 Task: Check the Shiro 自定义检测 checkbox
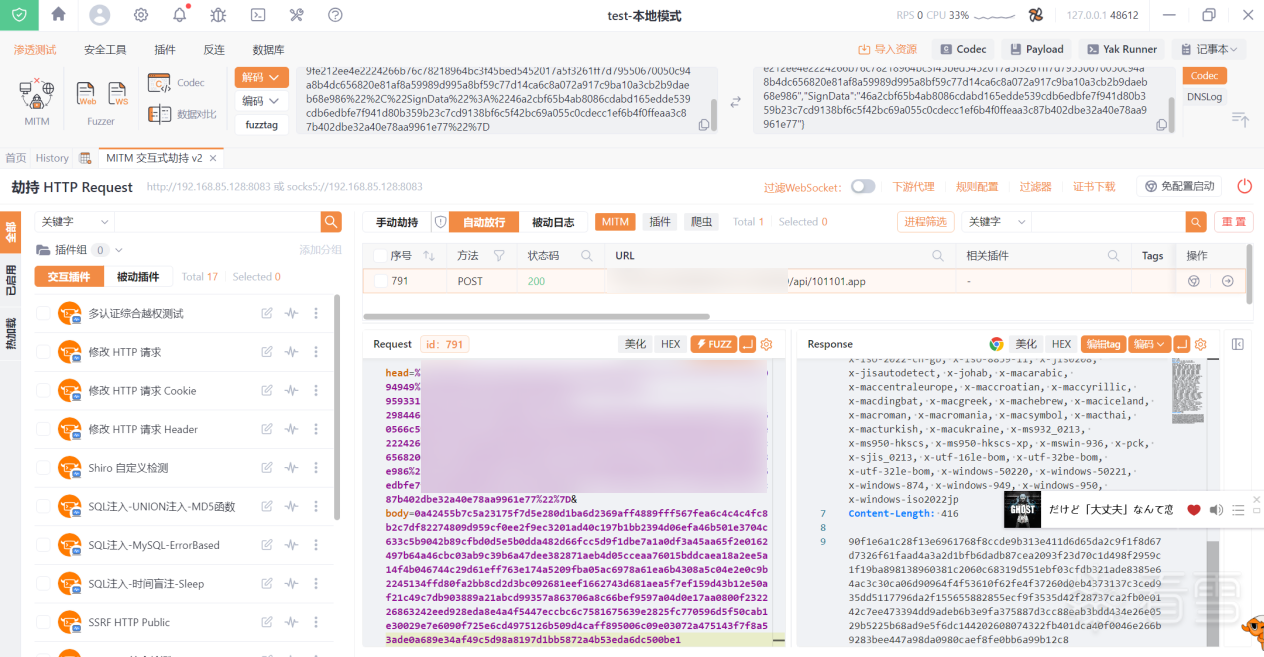[x=42, y=468]
